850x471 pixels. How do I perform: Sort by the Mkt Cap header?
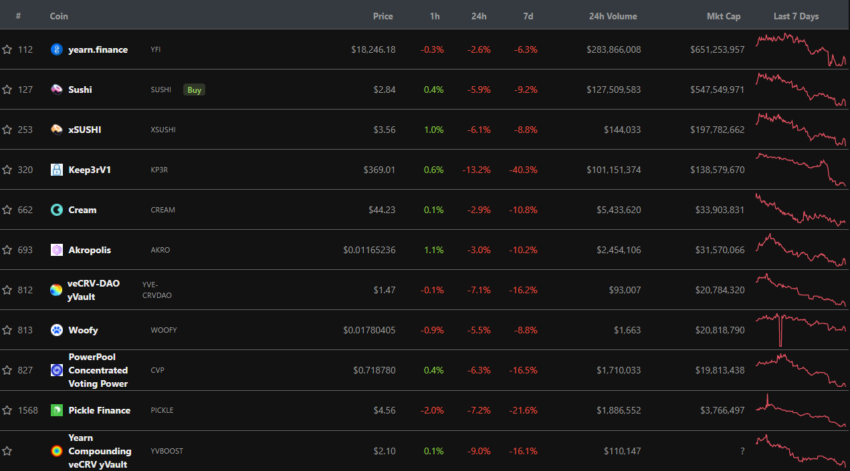[723, 16]
